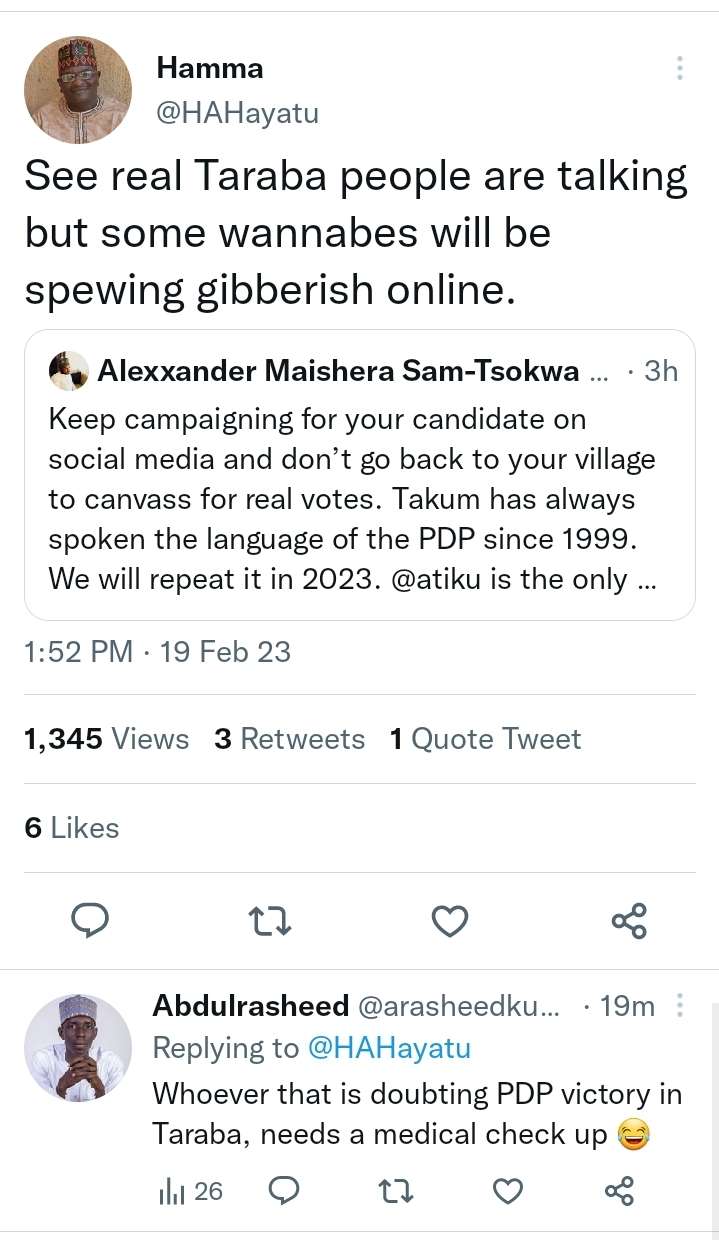Open Hamma's profile picture

(x=78, y=90)
